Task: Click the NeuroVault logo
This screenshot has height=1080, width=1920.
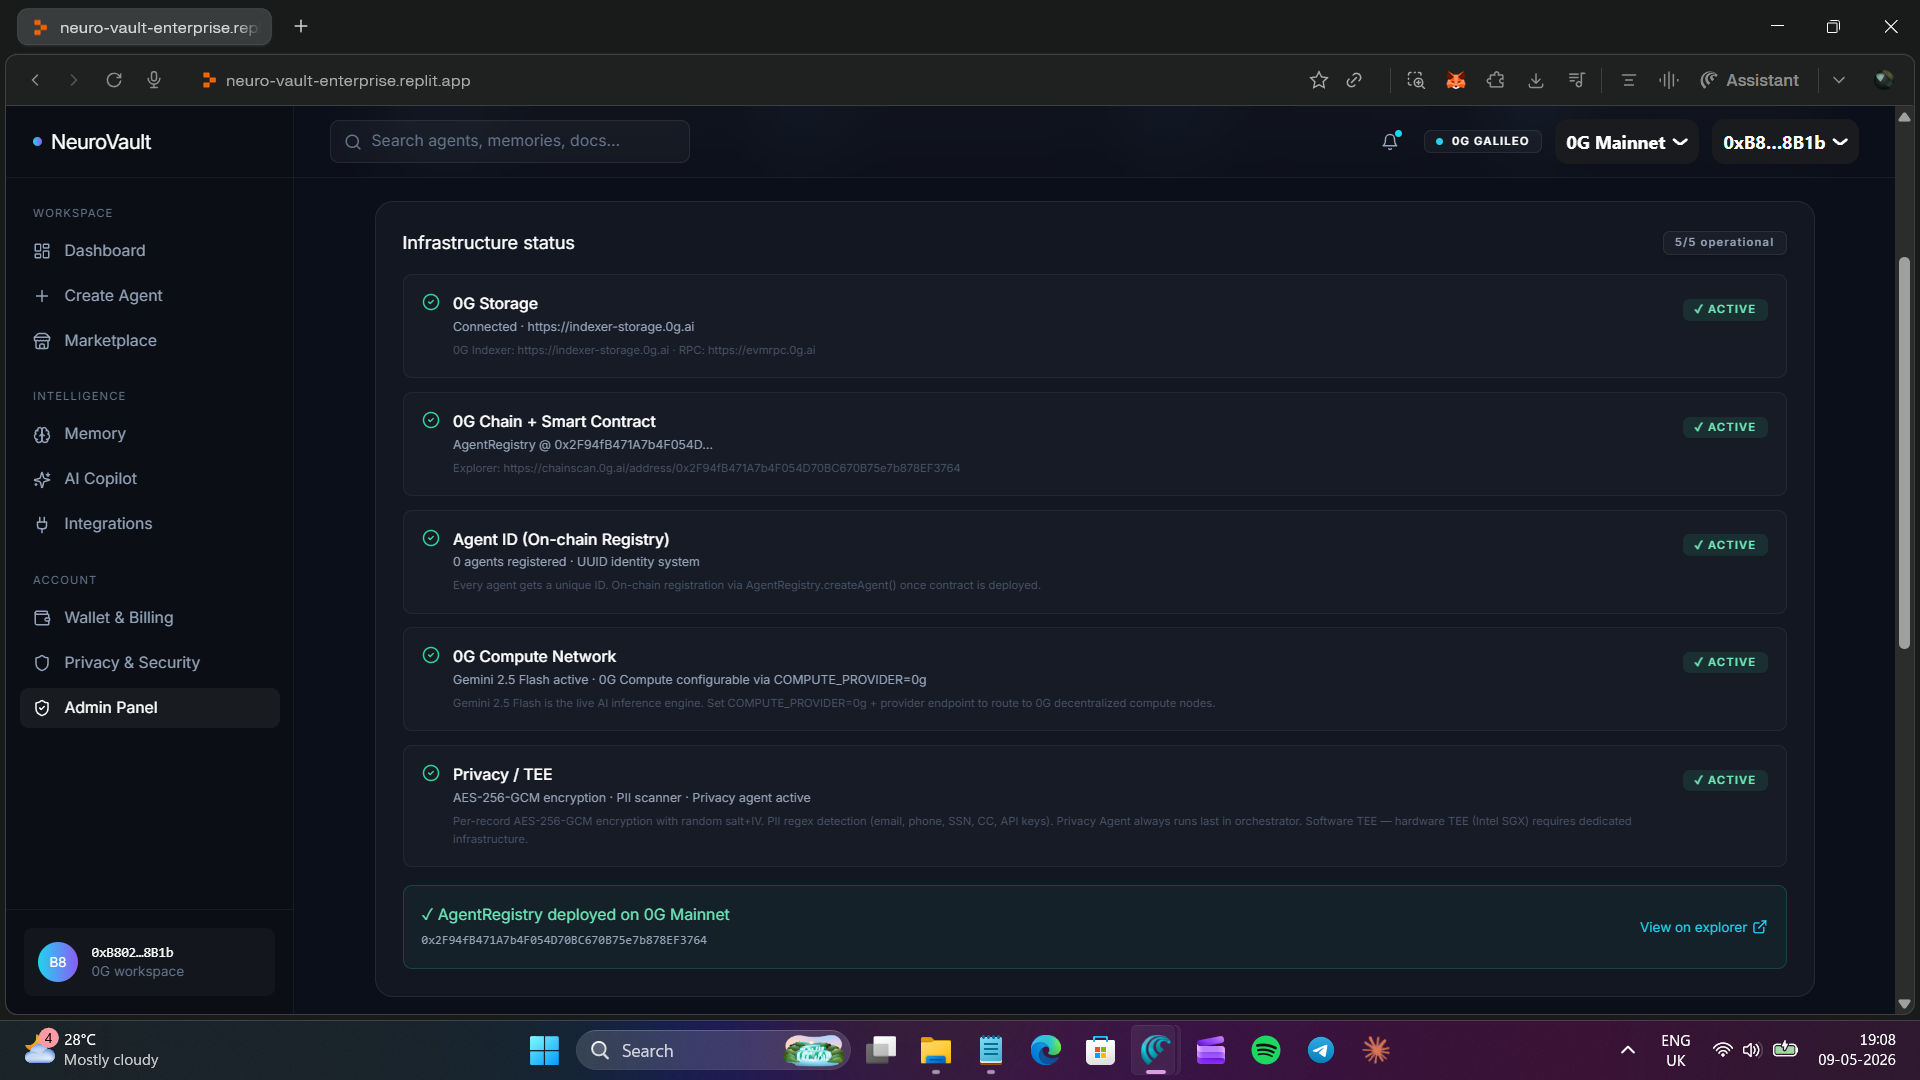Action: coord(92,142)
